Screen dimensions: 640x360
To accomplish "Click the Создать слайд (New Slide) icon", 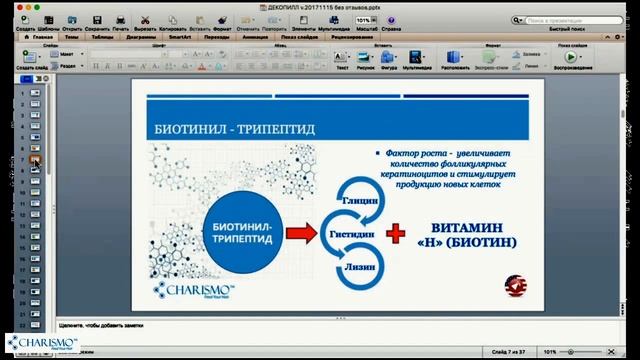I will tap(28, 56).
